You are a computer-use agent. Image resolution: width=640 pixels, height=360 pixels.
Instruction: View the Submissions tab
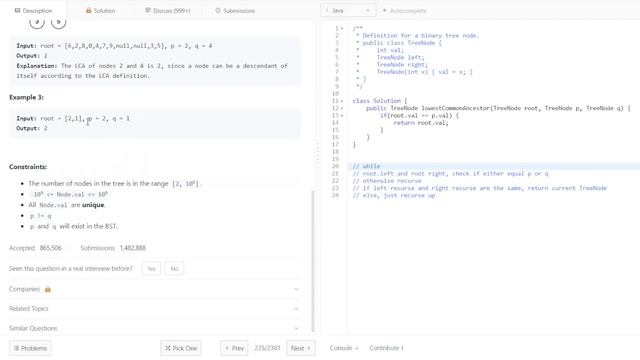235,11
